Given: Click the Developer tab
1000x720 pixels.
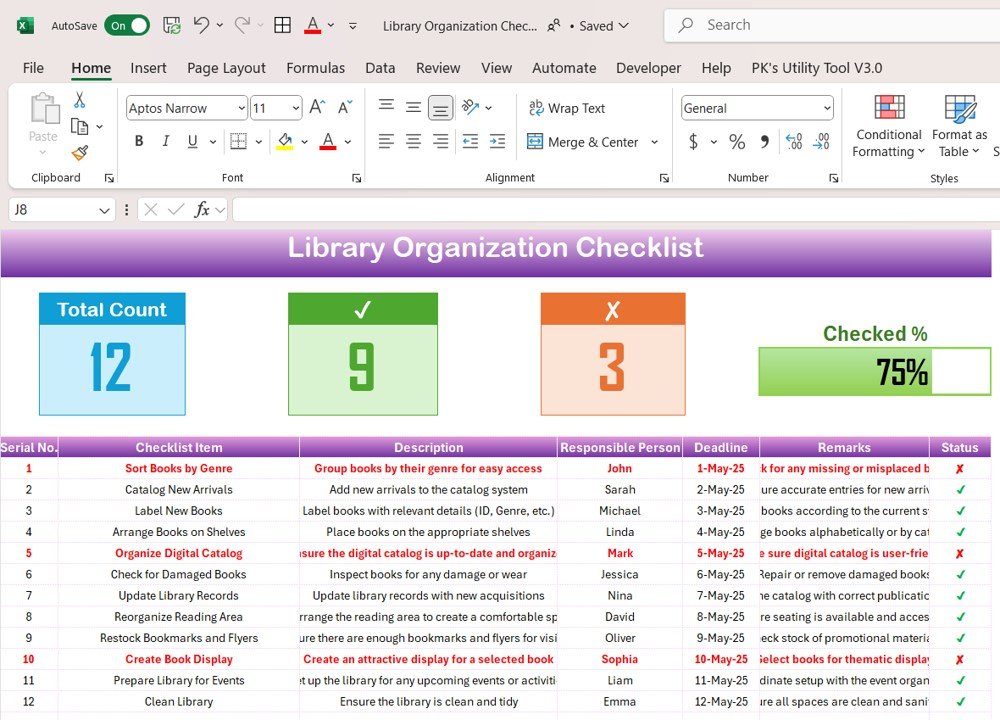Looking at the screenshot, I should pos(649,68).
